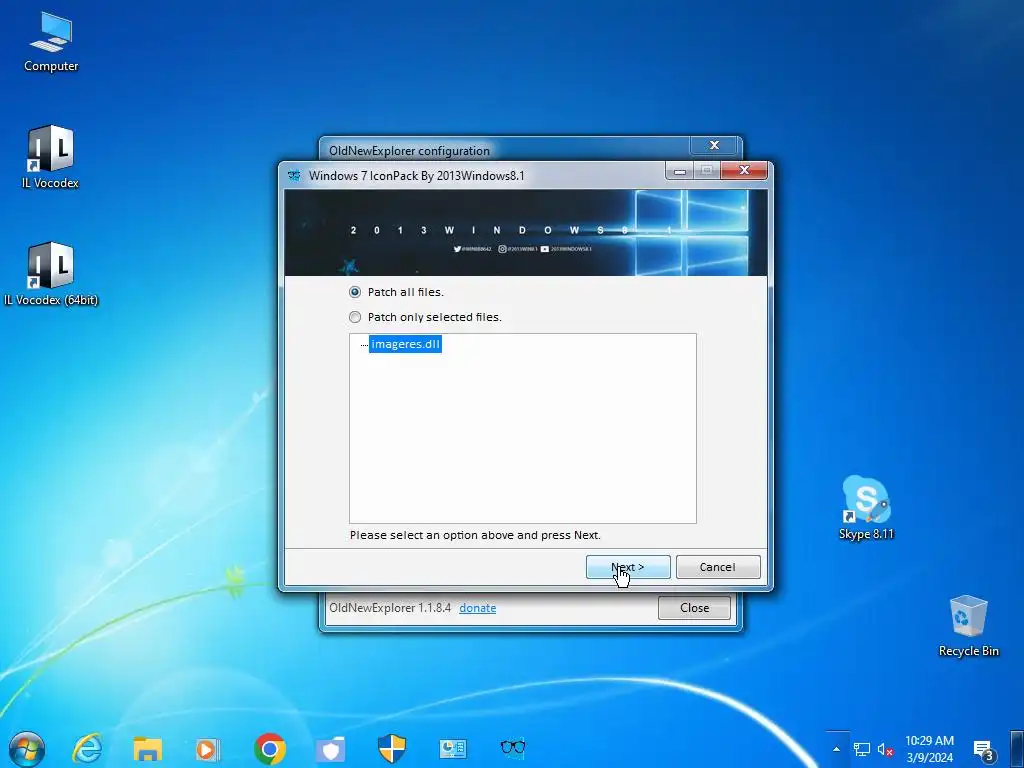Click the muted volume tray icon
The height and width of the screenshot is (768, 1024).
pos(886,750)
